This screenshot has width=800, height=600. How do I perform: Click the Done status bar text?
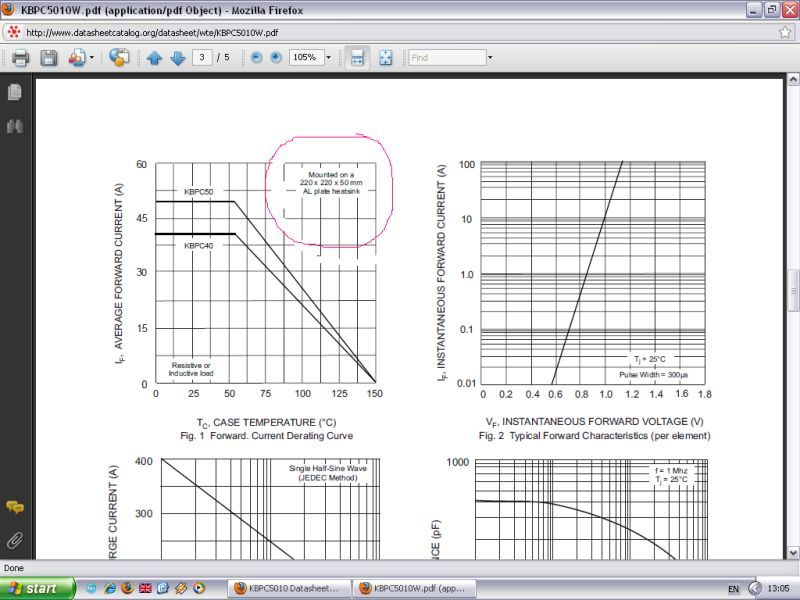point(14,568)
